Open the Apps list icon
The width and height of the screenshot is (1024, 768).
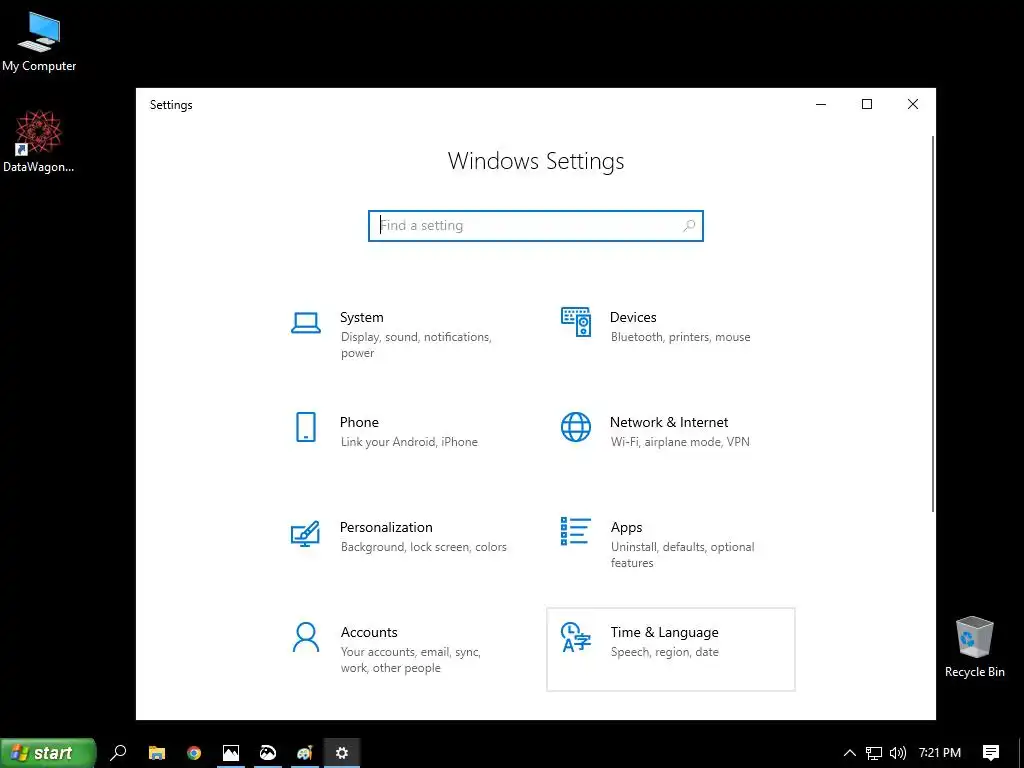click(575, 531)
